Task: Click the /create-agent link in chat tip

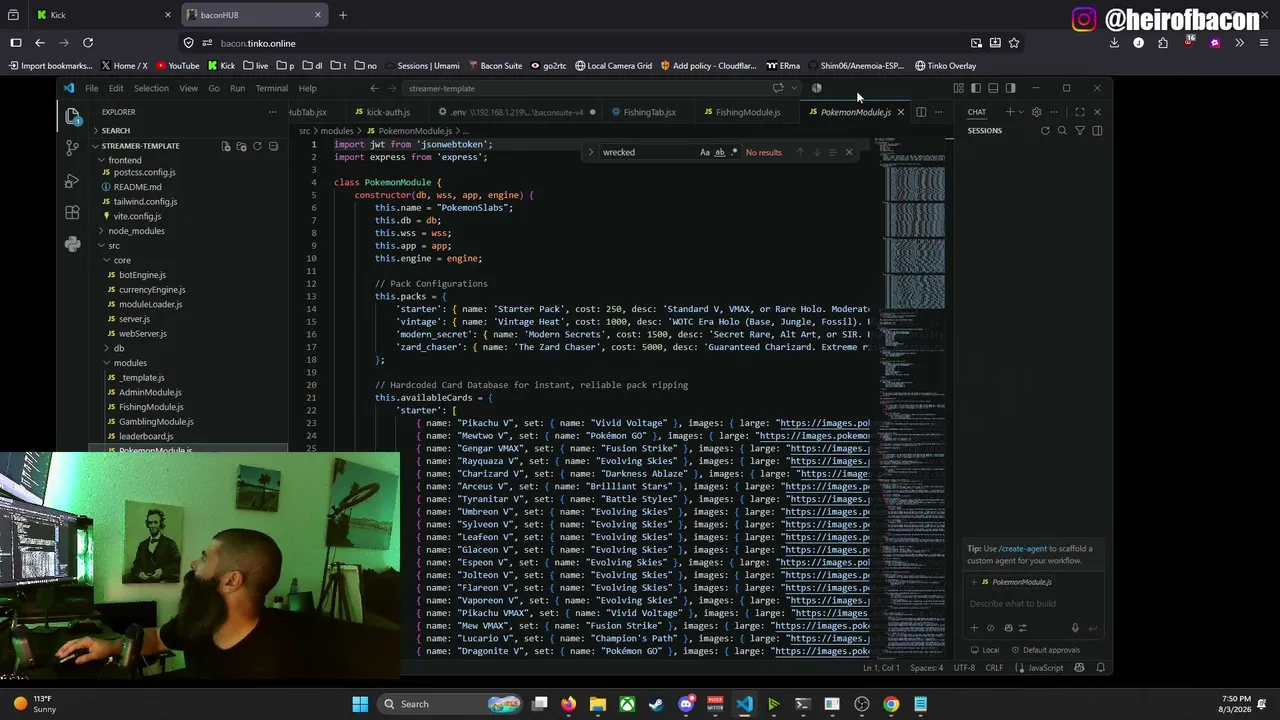Action: coord(1022,549)
